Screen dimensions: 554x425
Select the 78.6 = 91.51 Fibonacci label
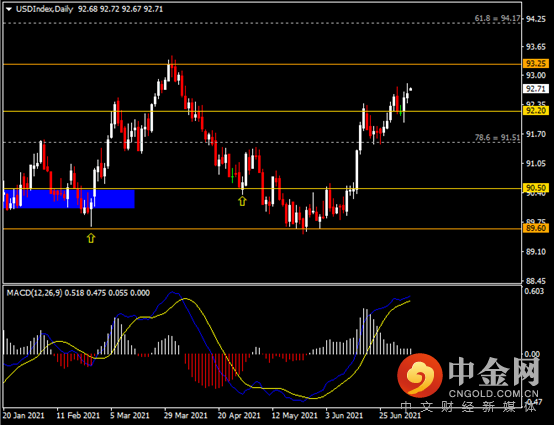coord(497,137)
